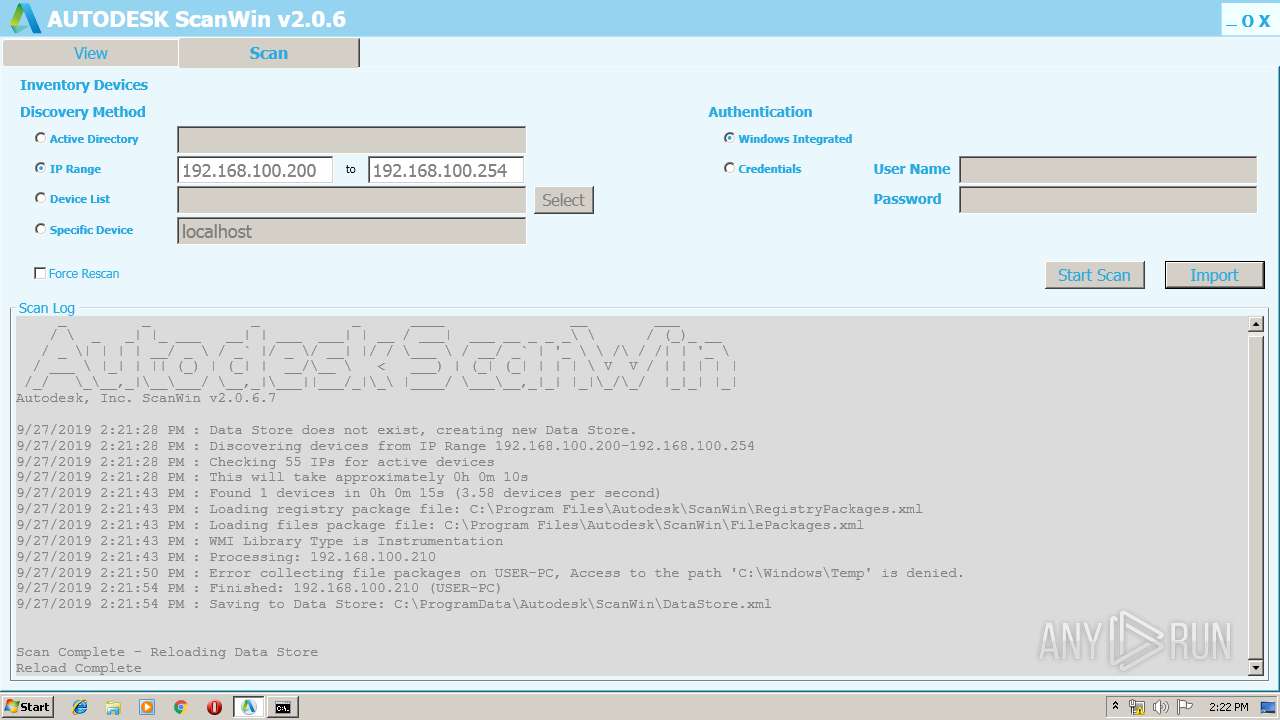The width and height of the screenshot is (1280, 720).
Task: Click the 'Discovery Method' label
Action: pyautogui.click(x=83, y=112)
